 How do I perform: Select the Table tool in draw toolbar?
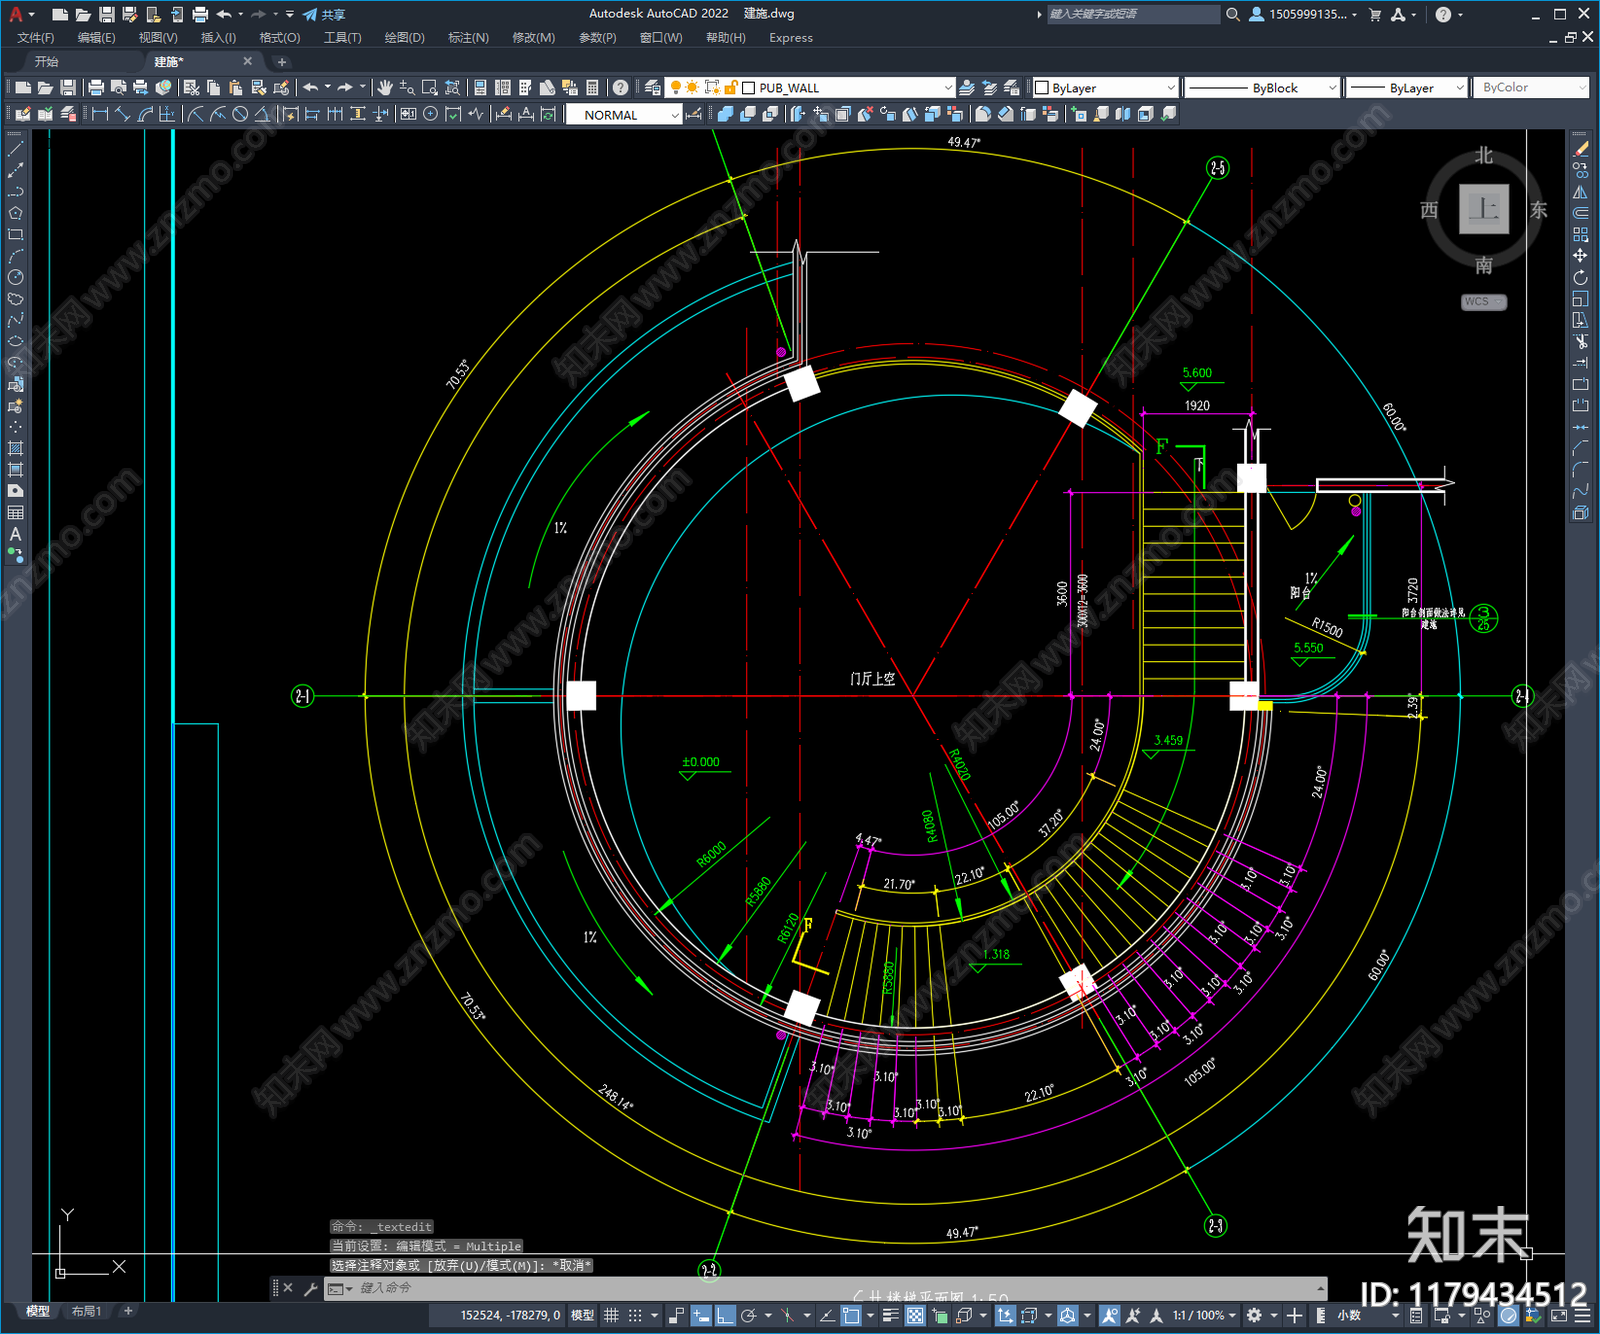[x=15, y=512]
